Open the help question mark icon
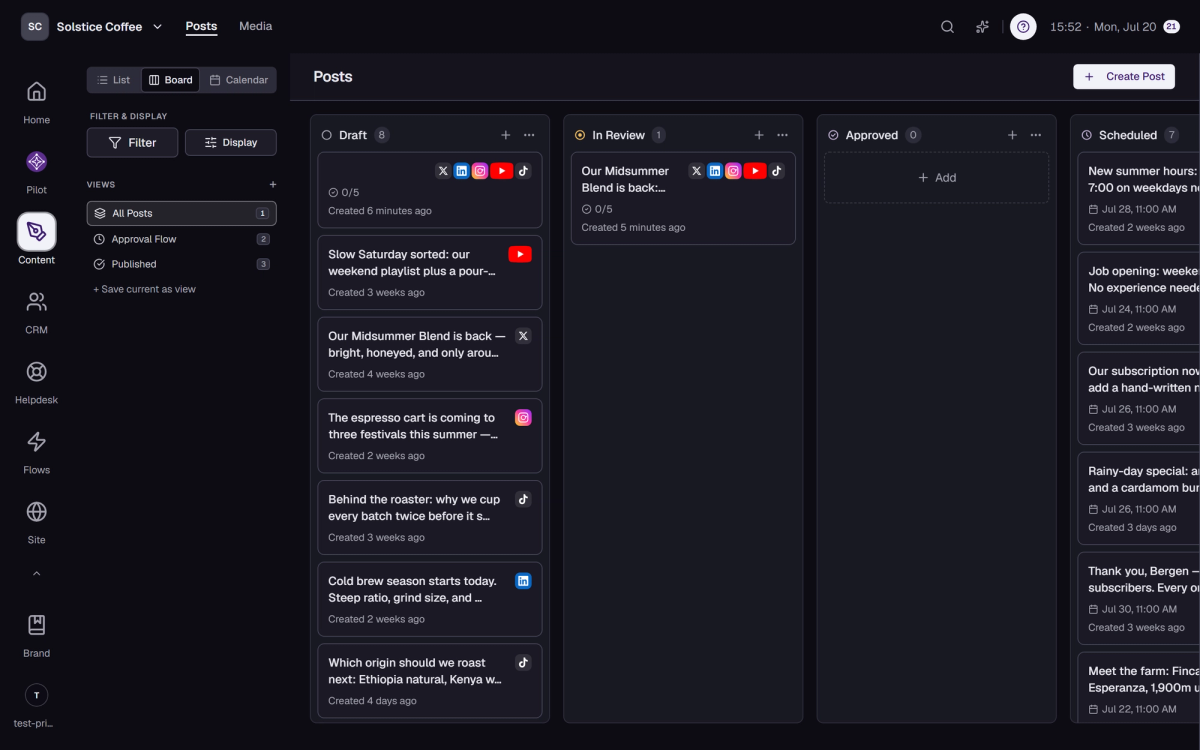 (x=1023, y=27)
